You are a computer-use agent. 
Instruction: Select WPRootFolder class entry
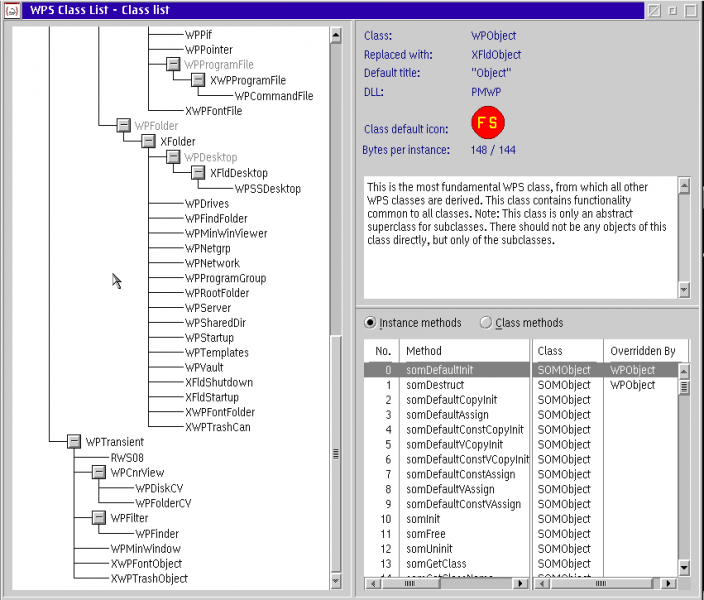[217, 293]
